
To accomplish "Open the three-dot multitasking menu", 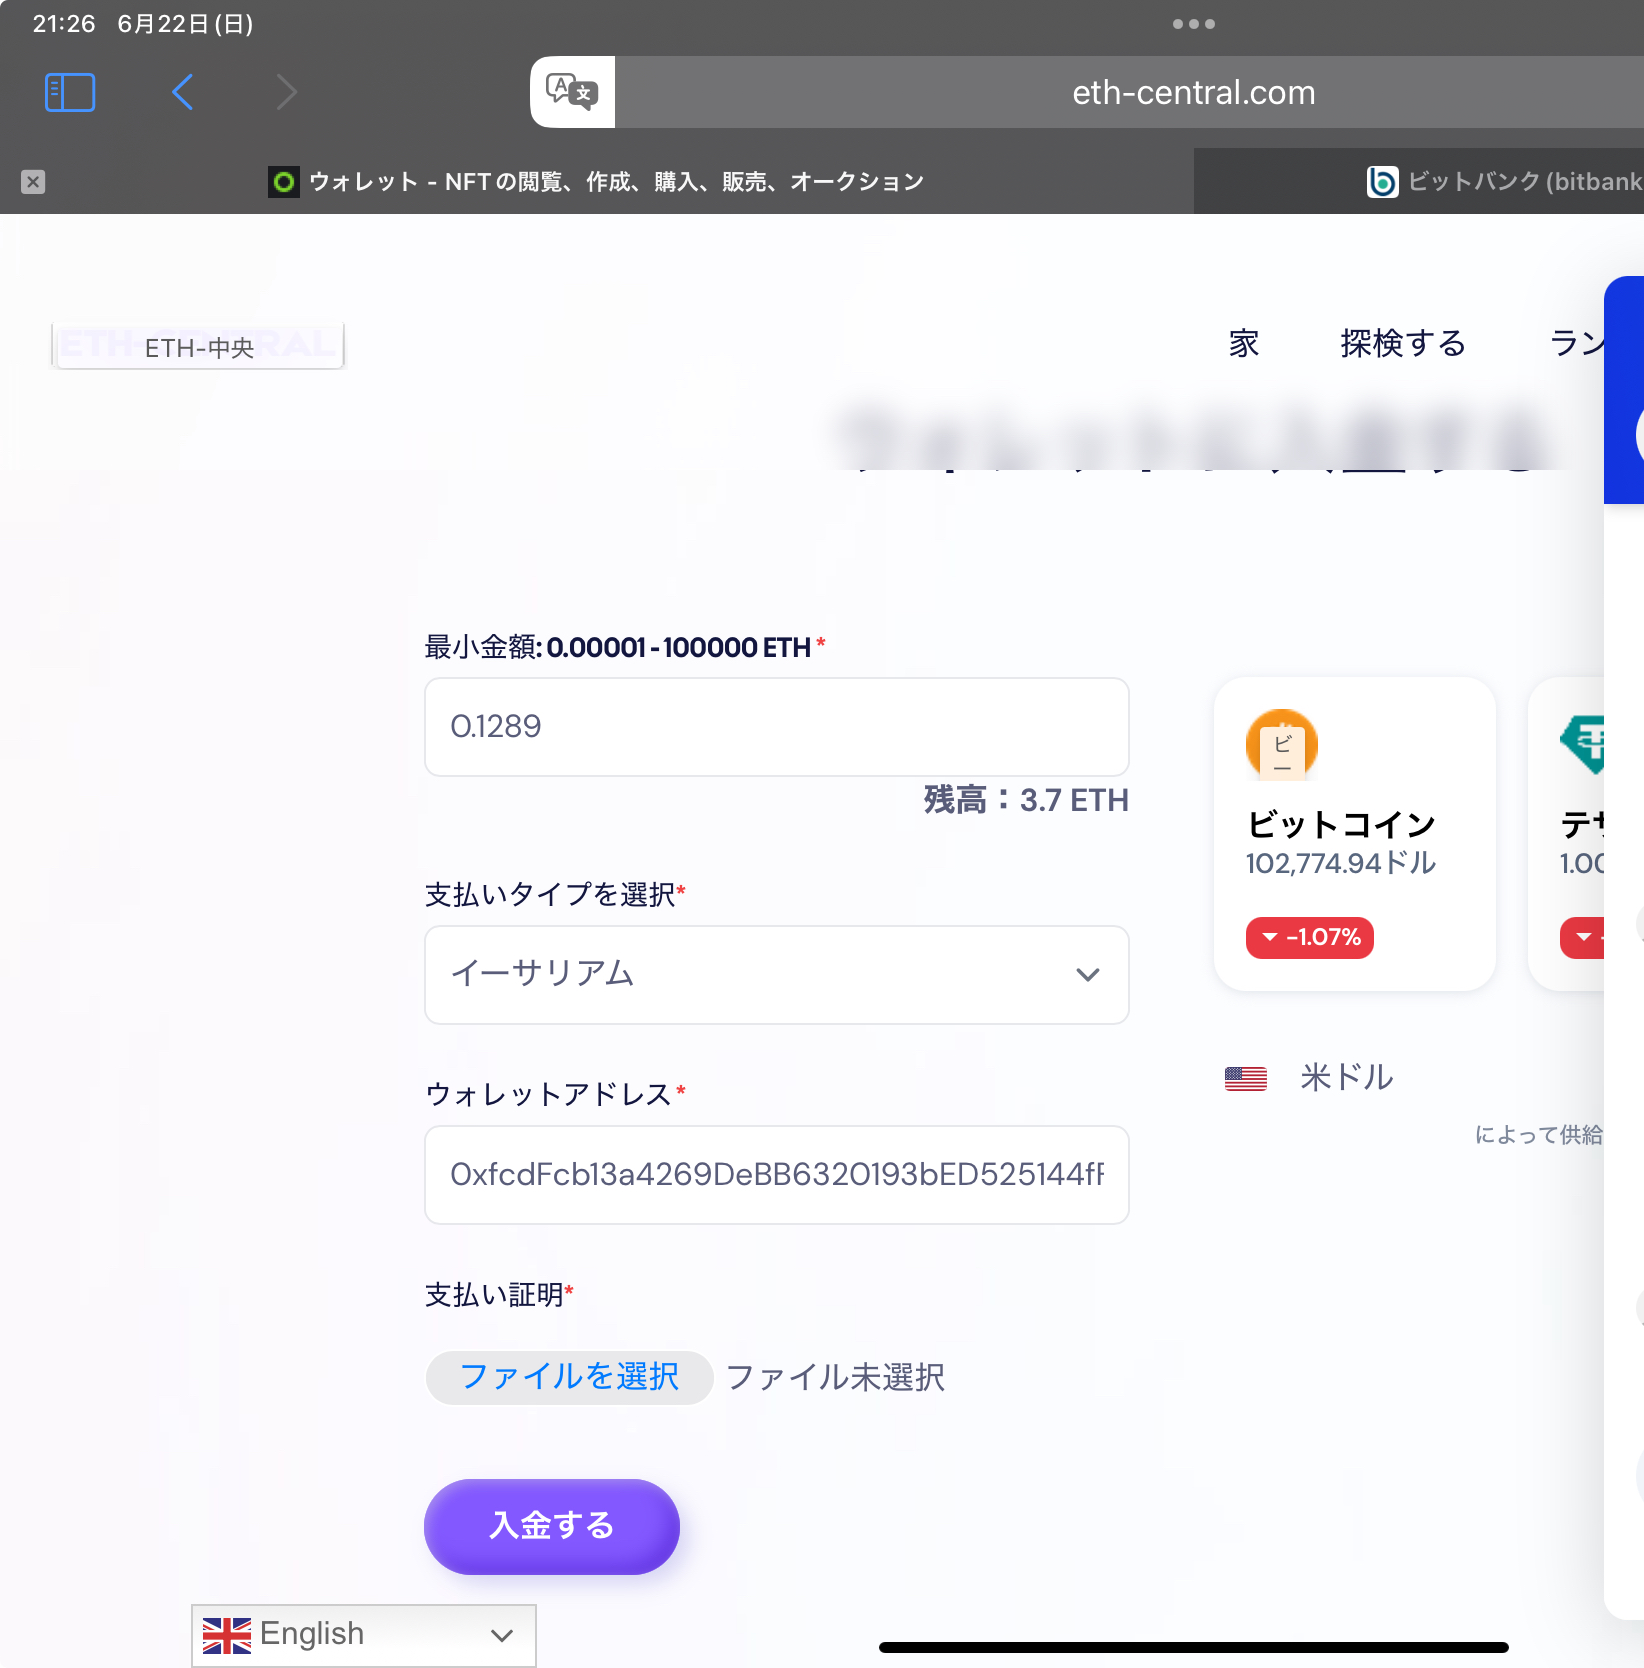I will pyautogui.click(x=1194, y=24).
